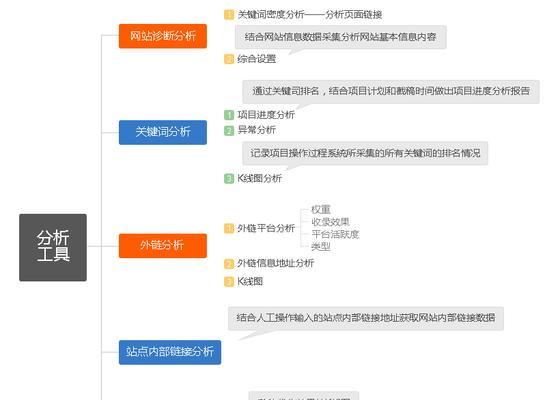Select the text 关键词密度分析——分析页面链接

coord(310,15)
